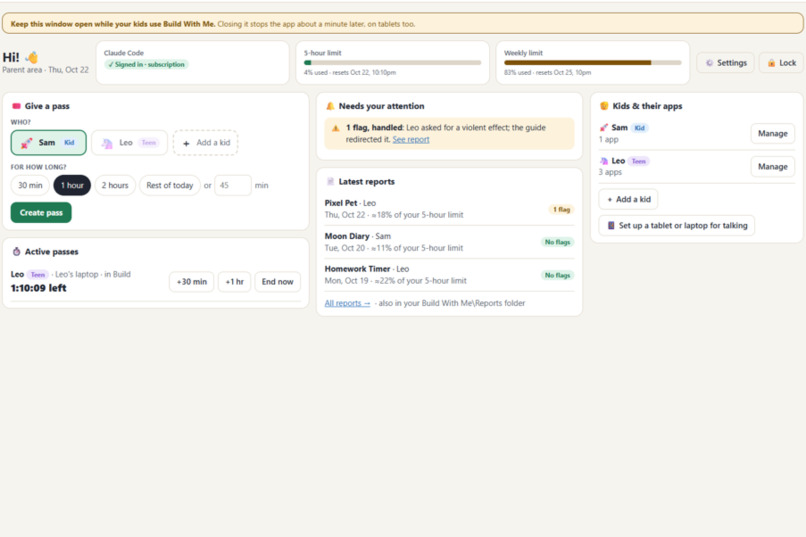This screenshot has height=537, width=806.
Task: Click the '83% used · resets Oct 25' text
Action: click(x=547, y=72)
